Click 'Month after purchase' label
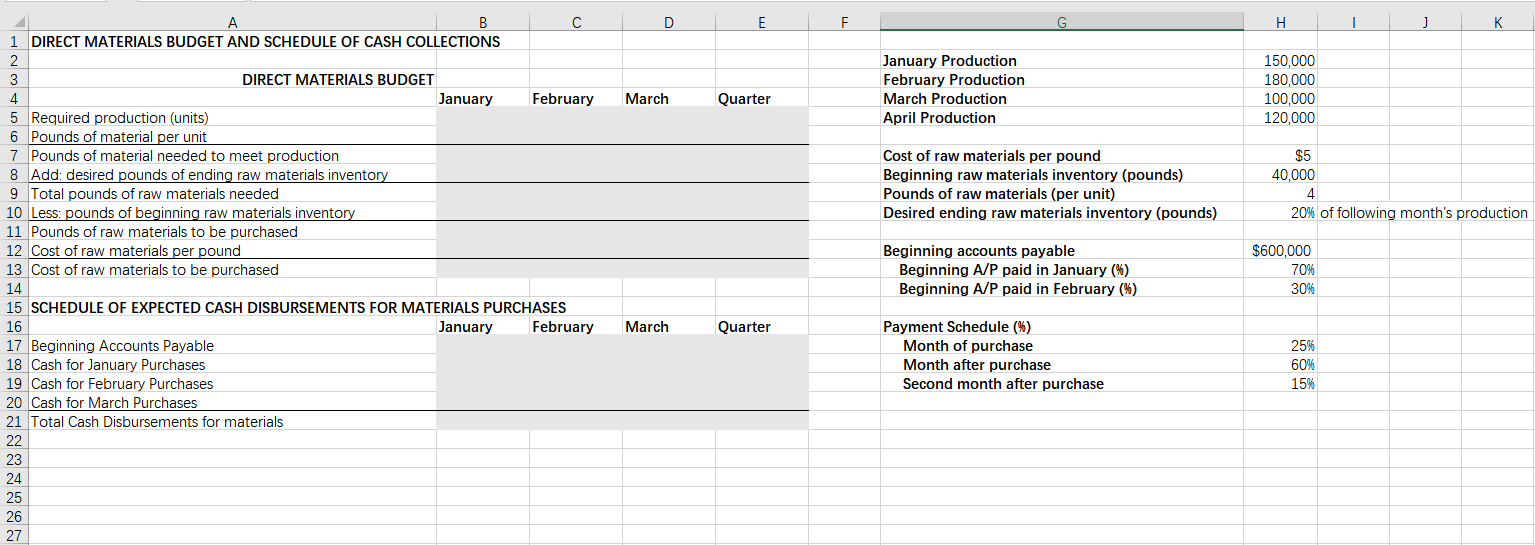This screenshot has width=1535, height=545. [977, 365]
